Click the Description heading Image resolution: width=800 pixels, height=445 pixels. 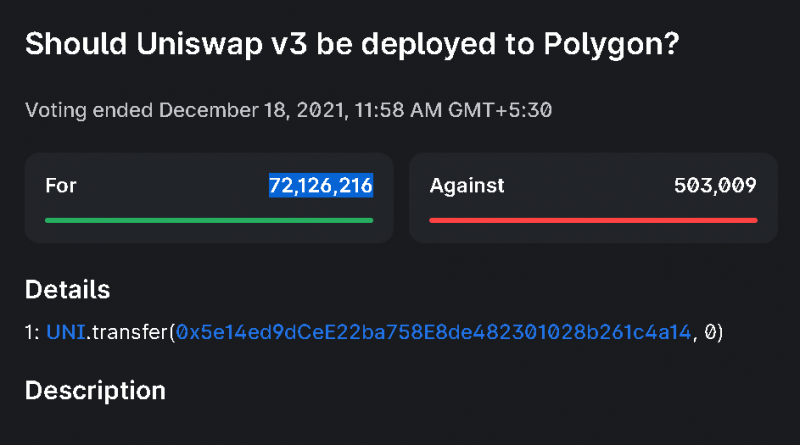point(94,390)
